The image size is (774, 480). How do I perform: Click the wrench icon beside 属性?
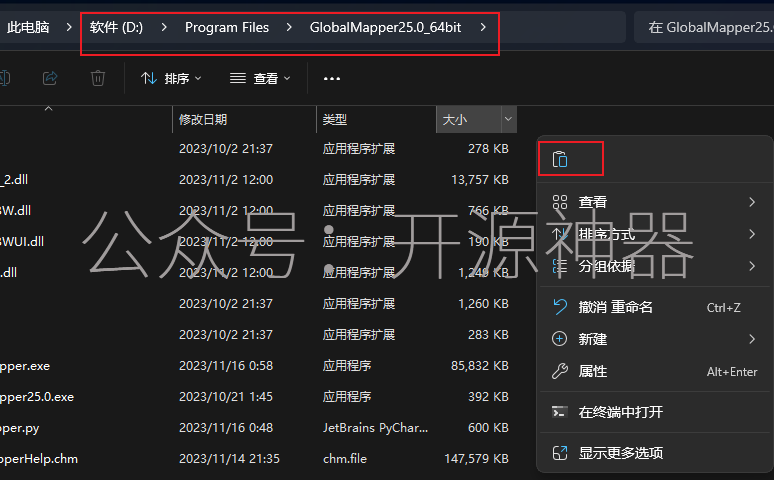pos(559,371)
